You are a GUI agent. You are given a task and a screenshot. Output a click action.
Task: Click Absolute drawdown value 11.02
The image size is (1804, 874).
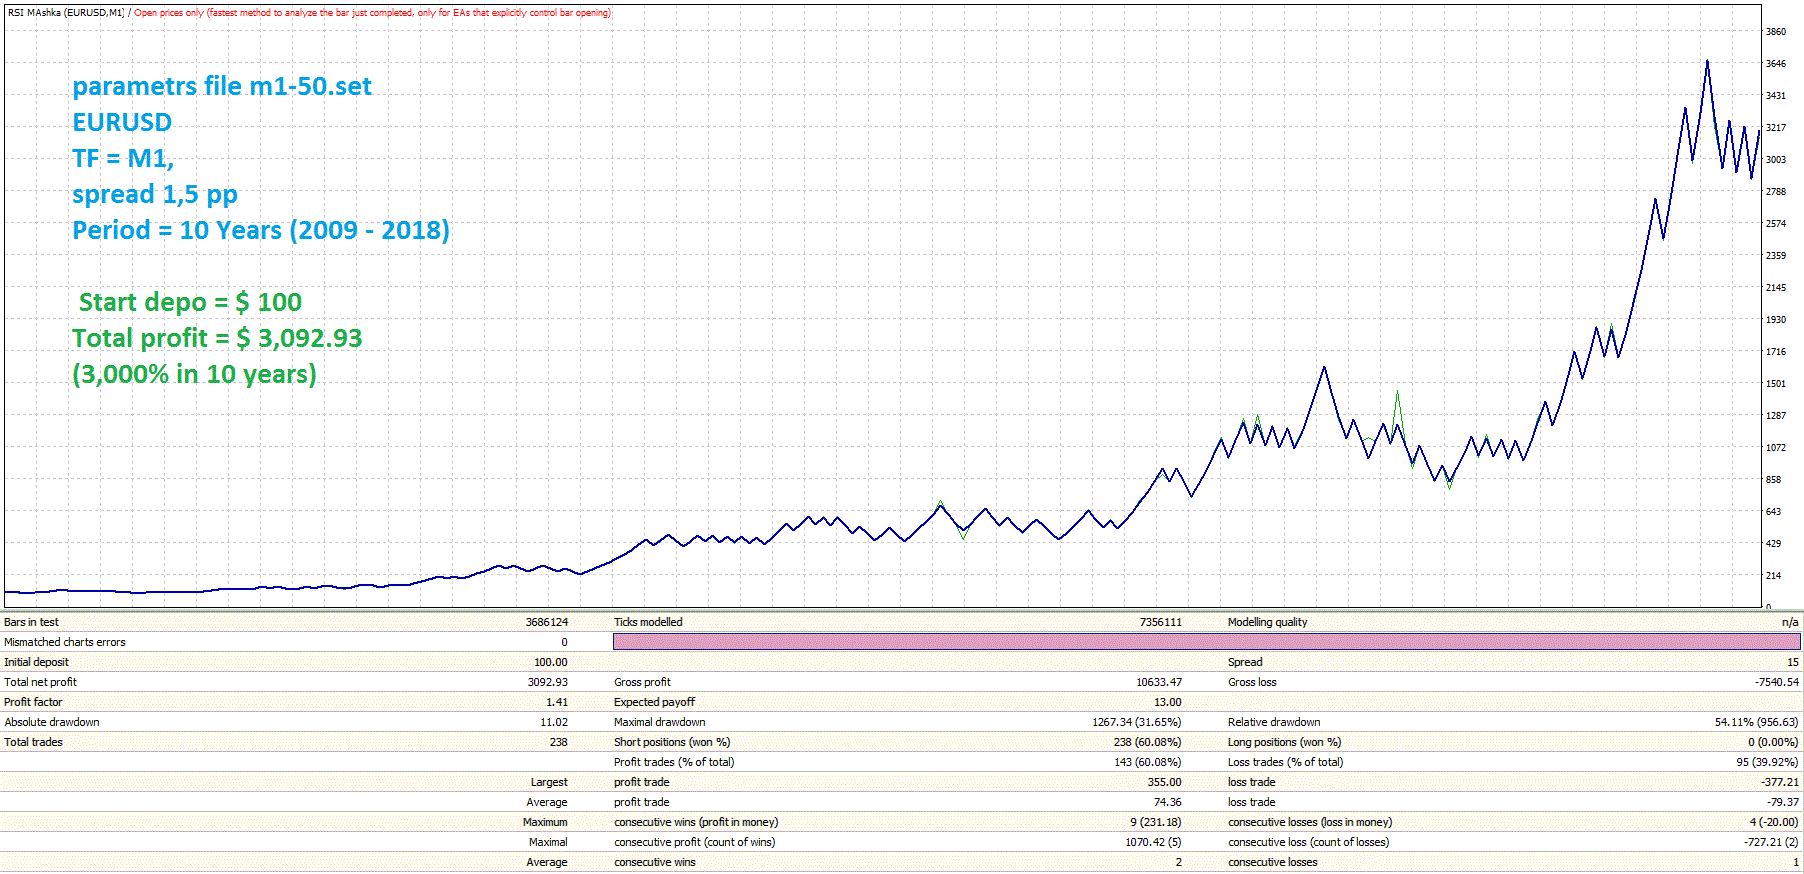tap(554, 722)
